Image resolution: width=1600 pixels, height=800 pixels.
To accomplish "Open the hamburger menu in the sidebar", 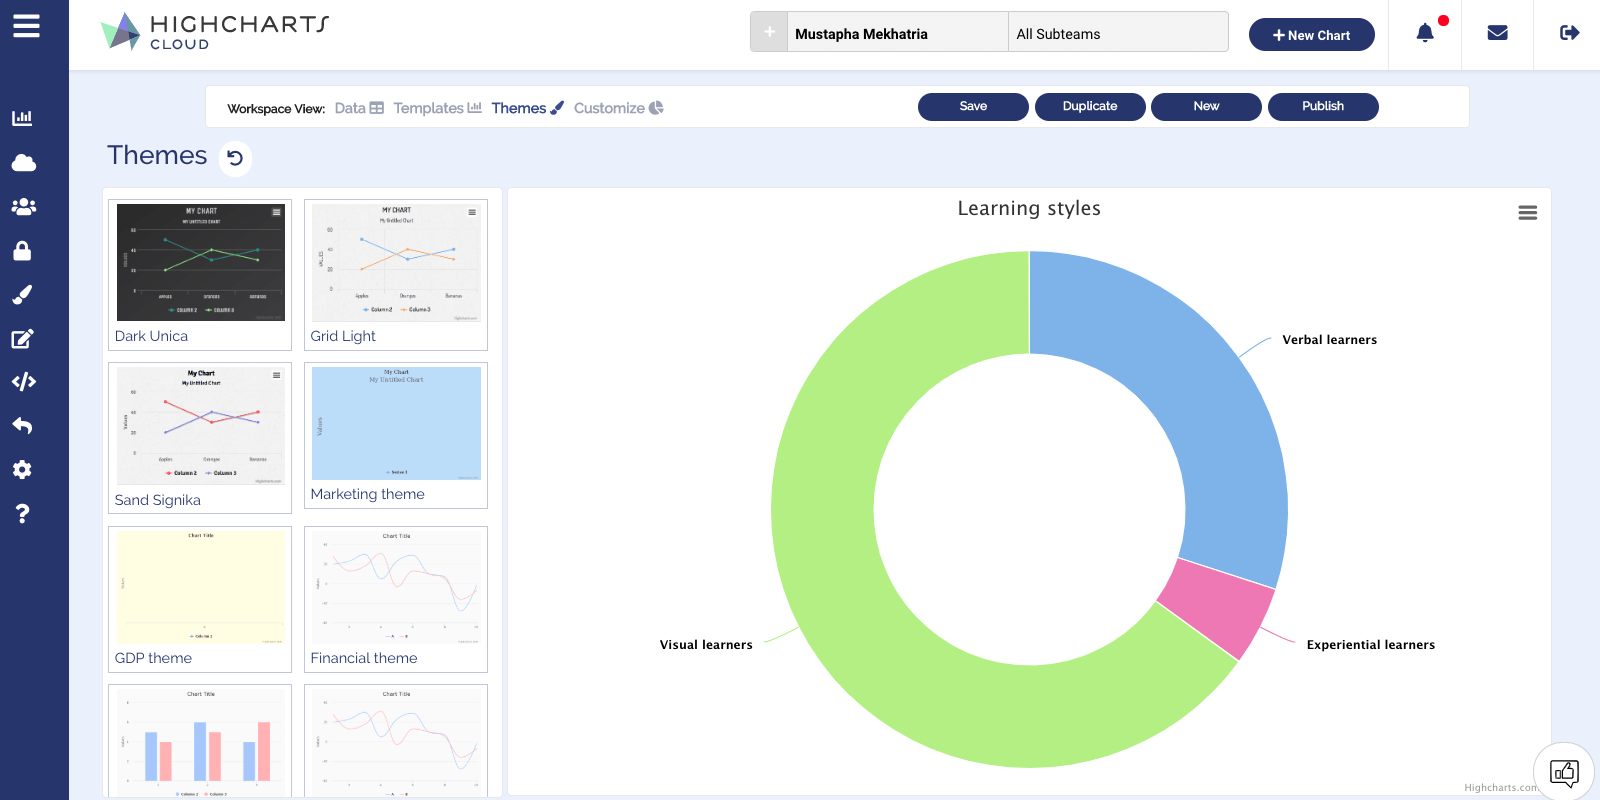I will pos(26,26).
